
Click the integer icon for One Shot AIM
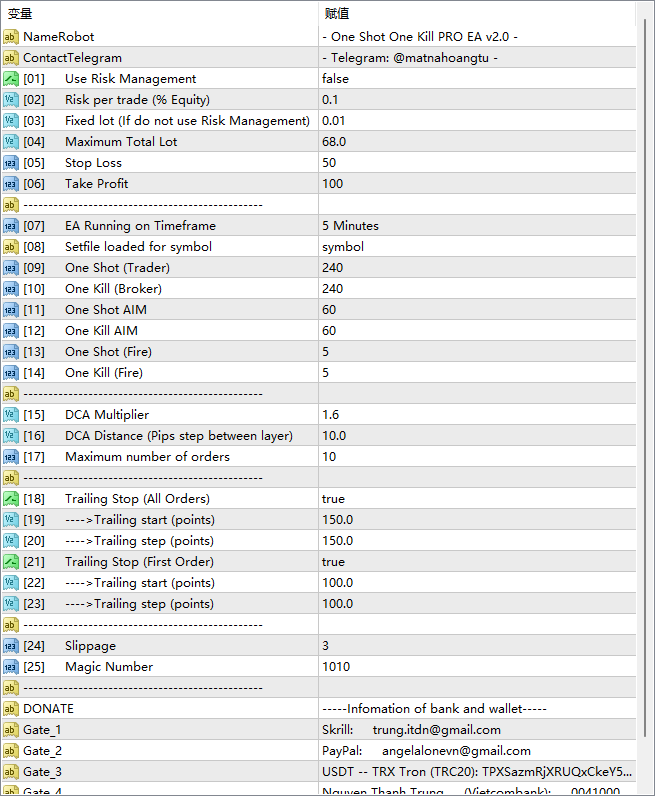[x=11, y=310]
